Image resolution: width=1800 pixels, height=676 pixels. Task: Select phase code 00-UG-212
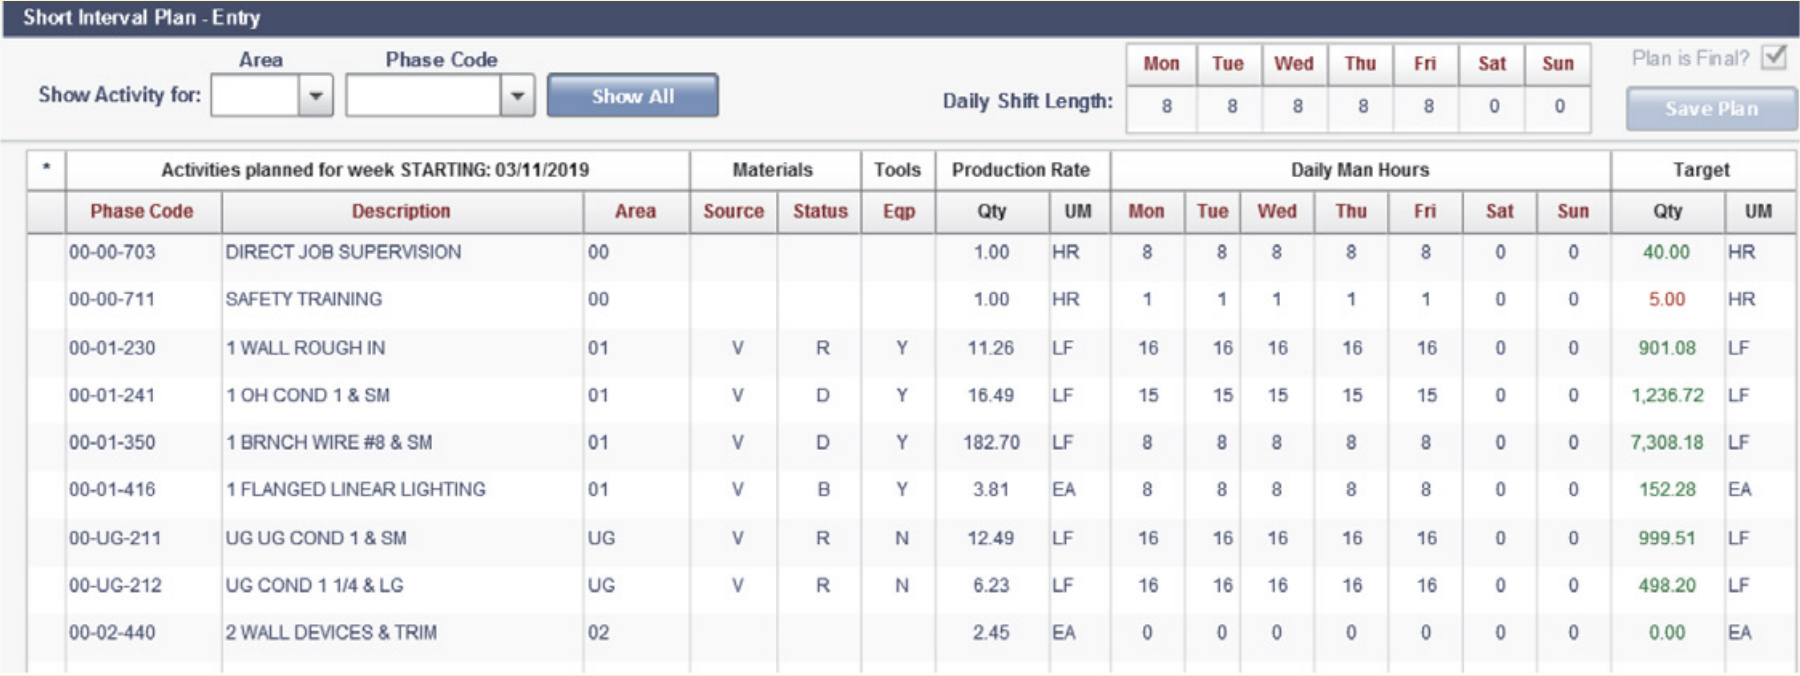(115, 586)
